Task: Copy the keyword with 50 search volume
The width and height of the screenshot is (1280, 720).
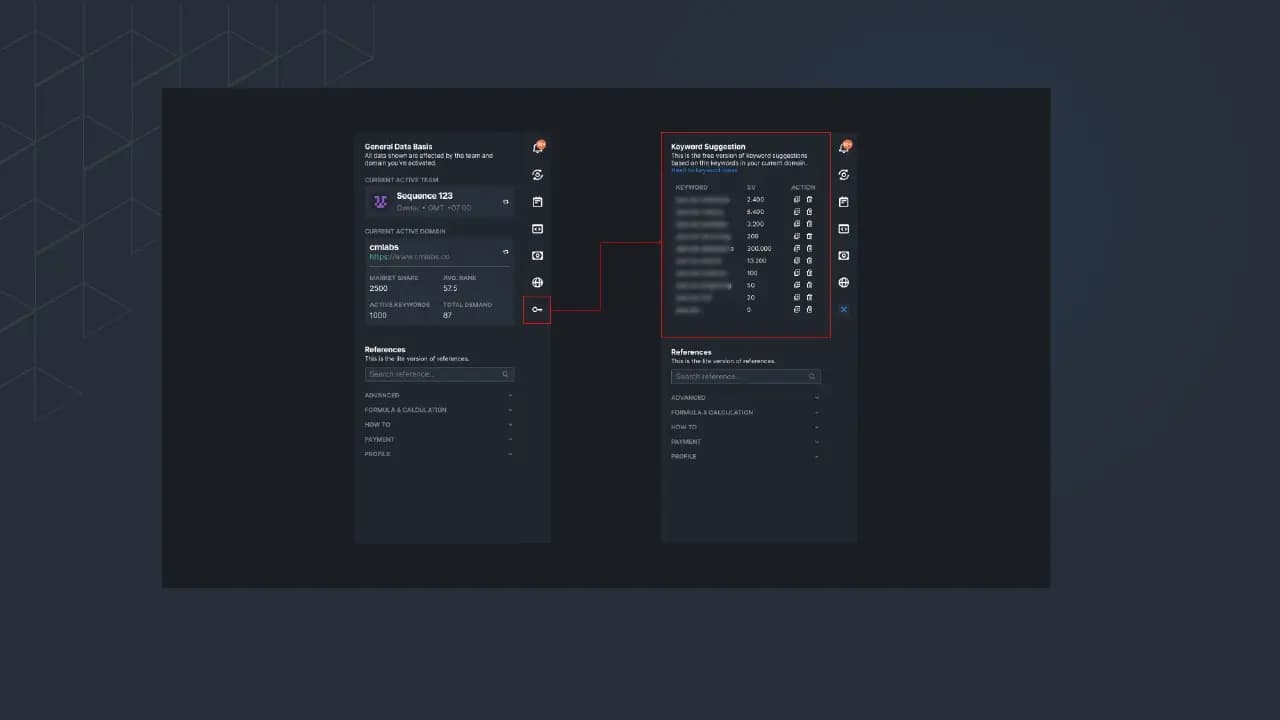Action: click(797, 285)
